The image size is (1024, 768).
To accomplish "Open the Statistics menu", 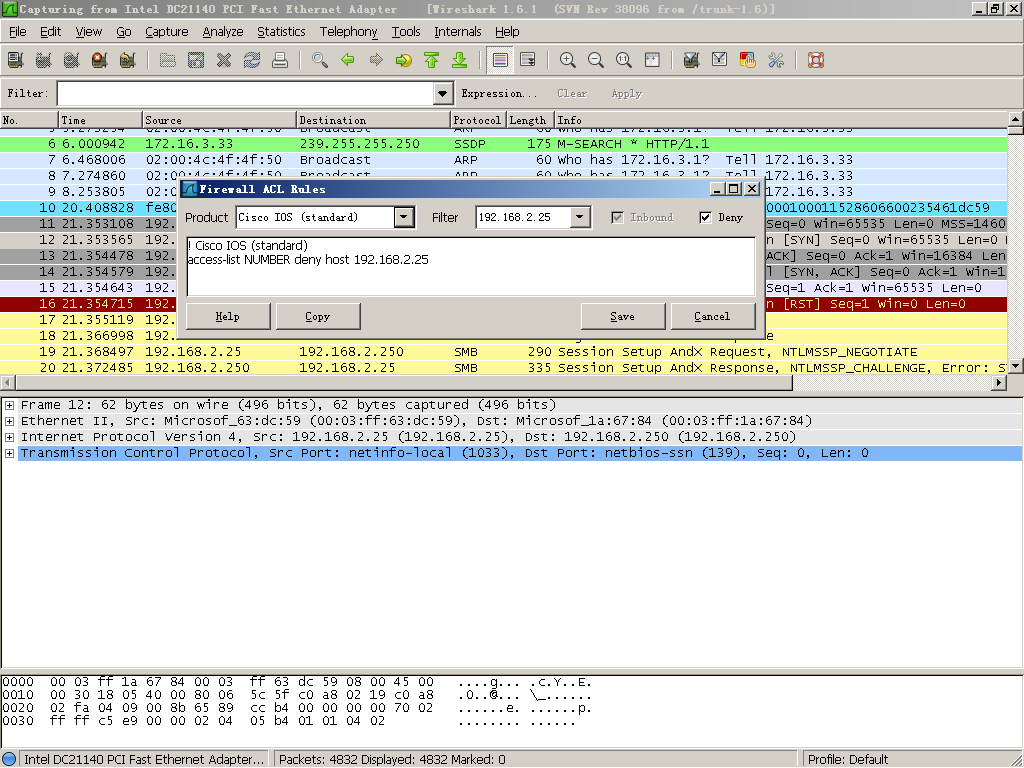I will coord(281,31).
